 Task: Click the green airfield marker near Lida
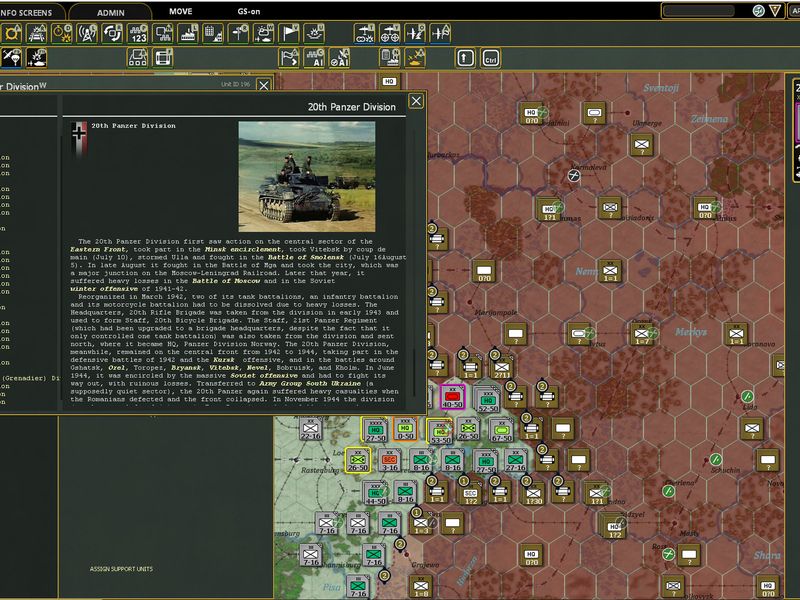coord(747,396)
